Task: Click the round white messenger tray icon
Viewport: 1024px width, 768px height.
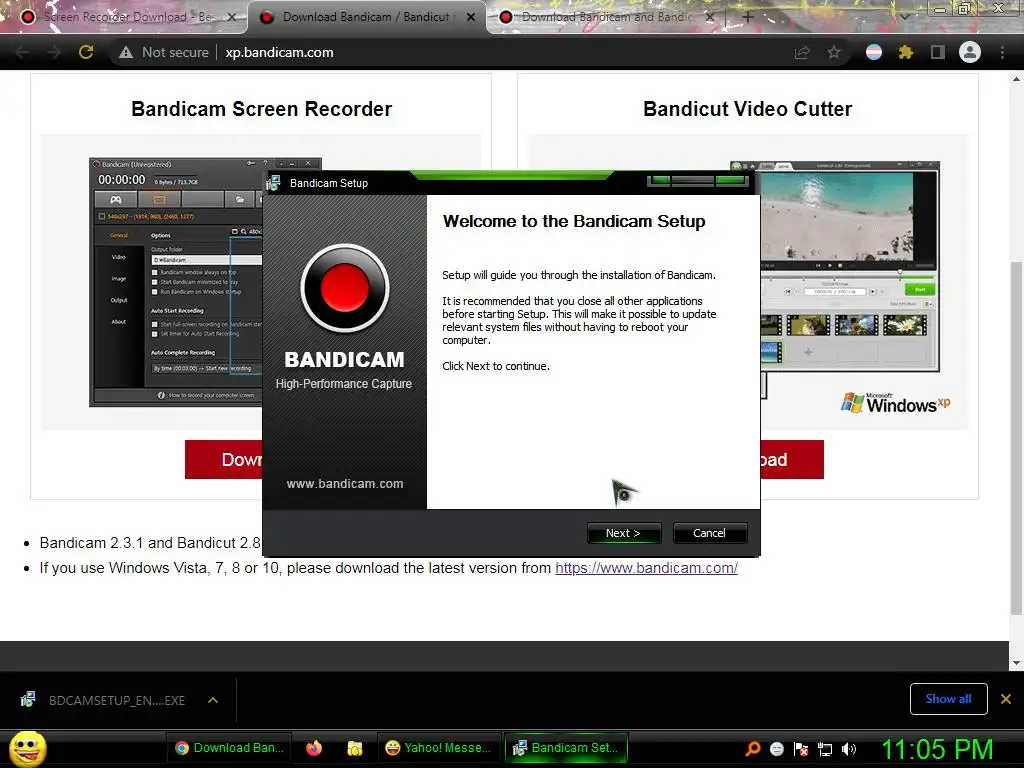Action: pyautogui.click(x=776, y=748)
